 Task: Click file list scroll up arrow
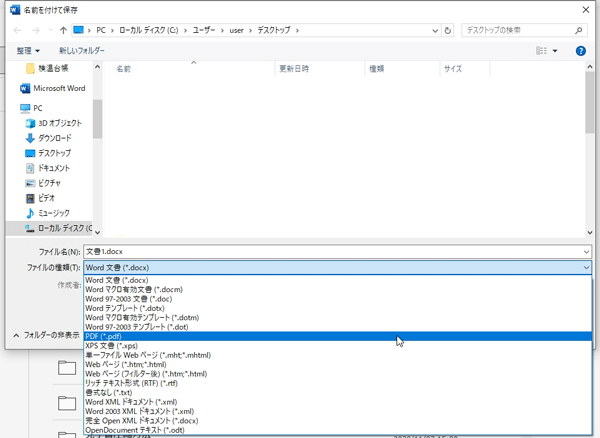tap(589, 67)
